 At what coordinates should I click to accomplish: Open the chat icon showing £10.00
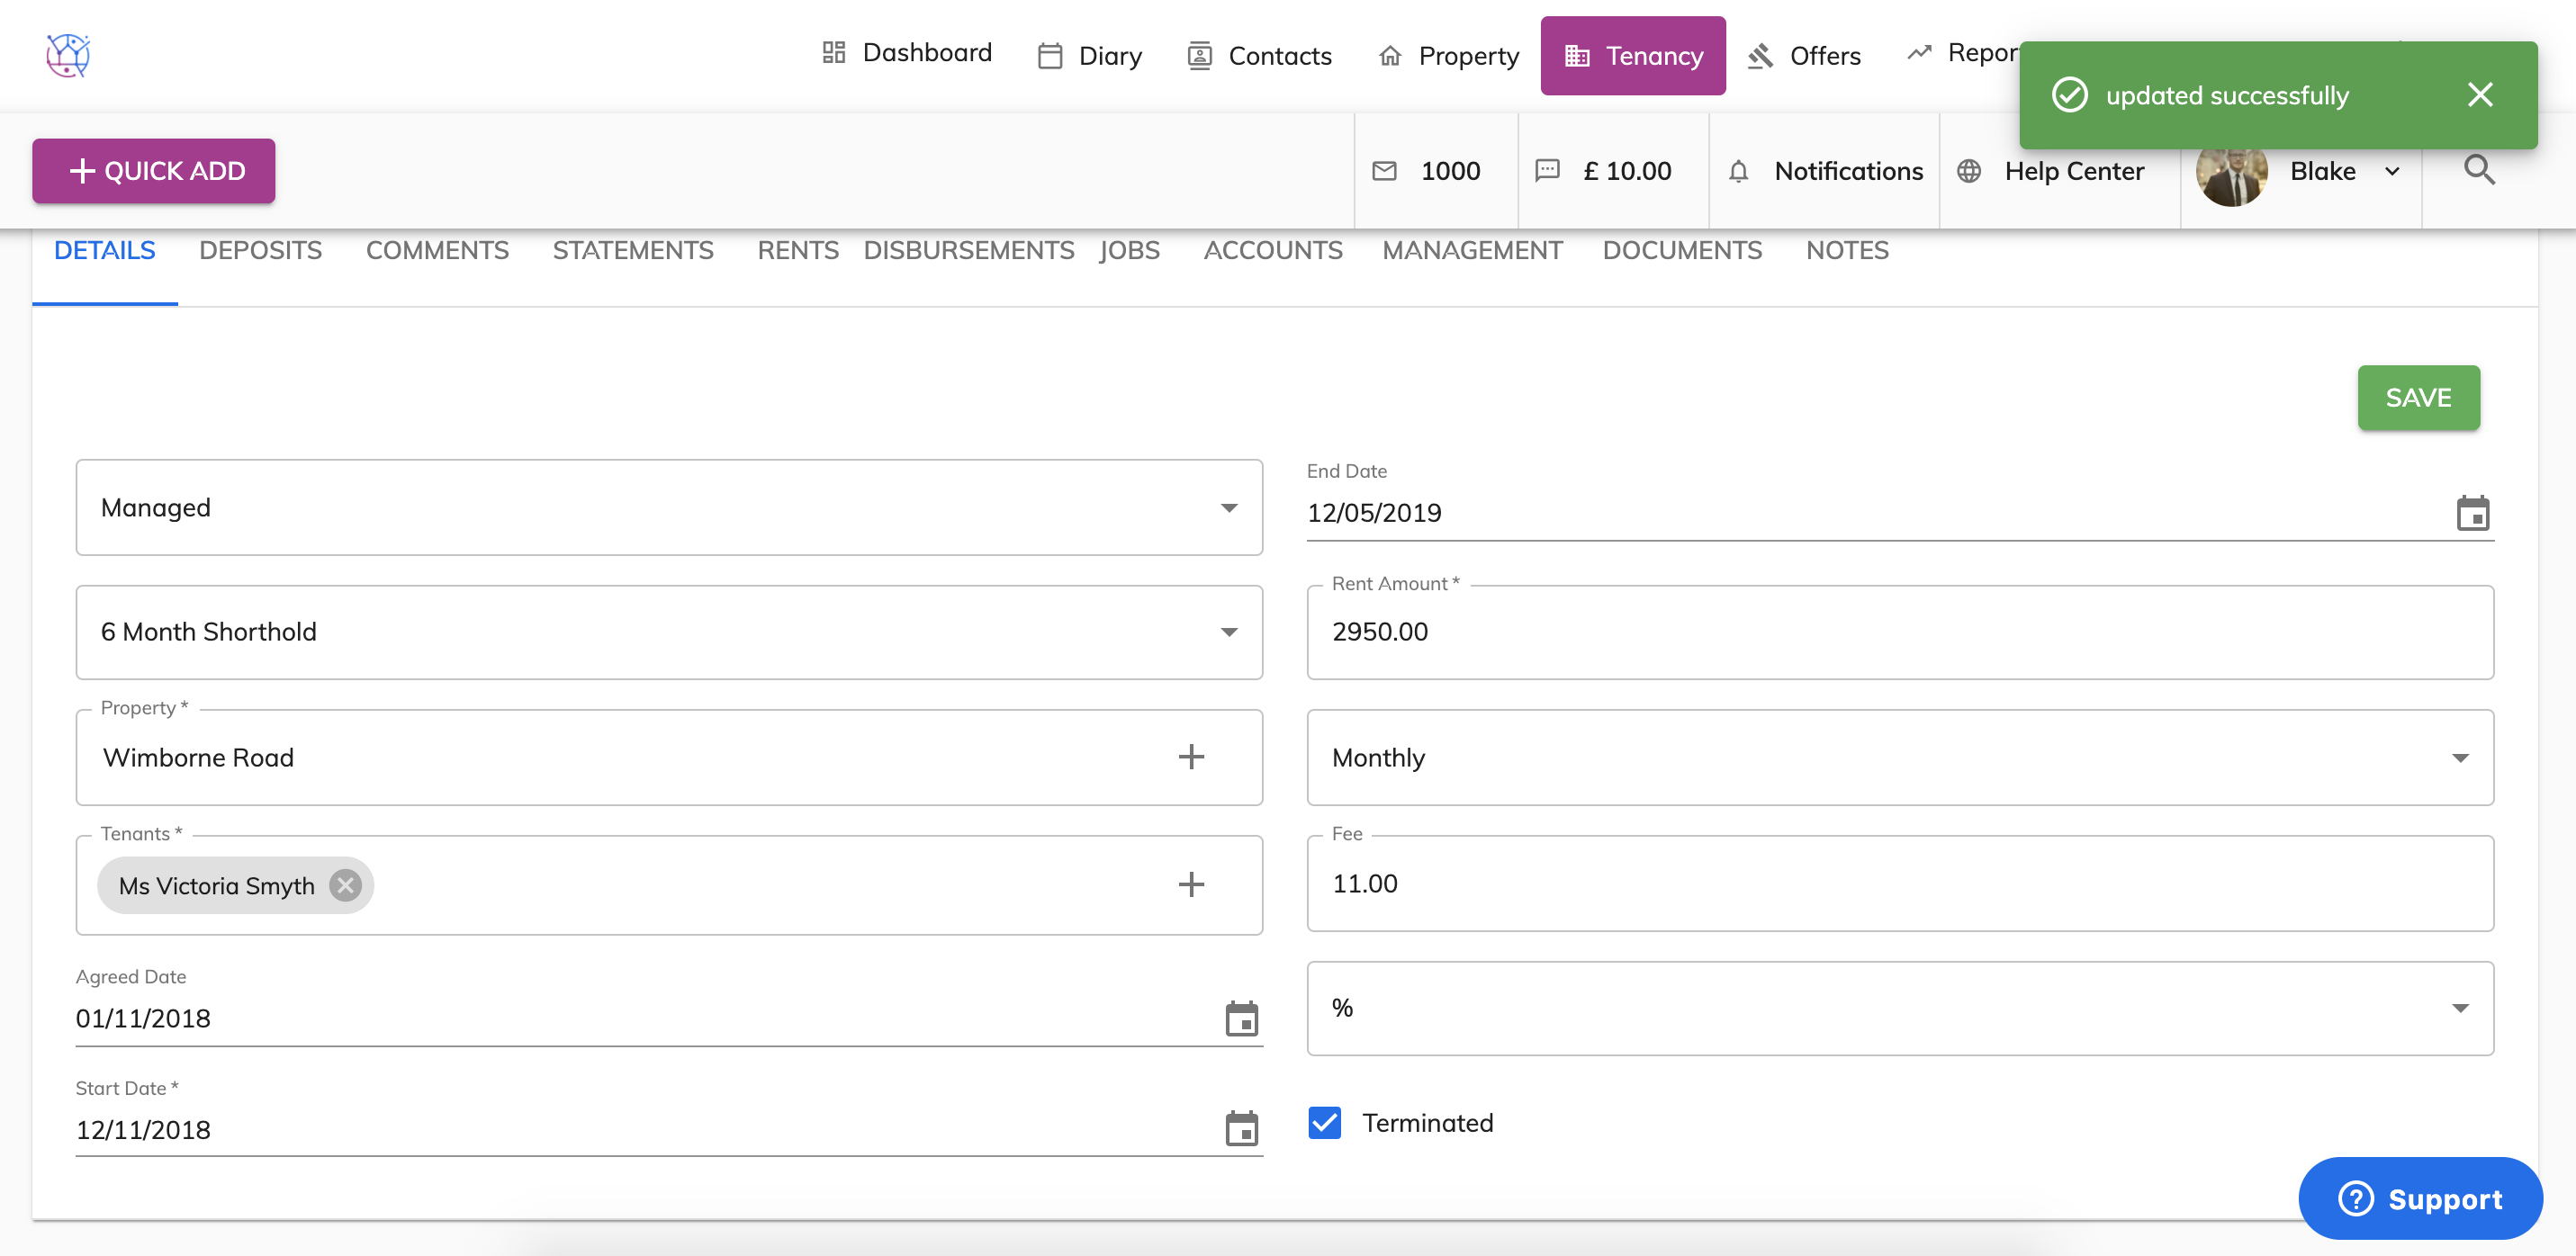click(1547, 171)
